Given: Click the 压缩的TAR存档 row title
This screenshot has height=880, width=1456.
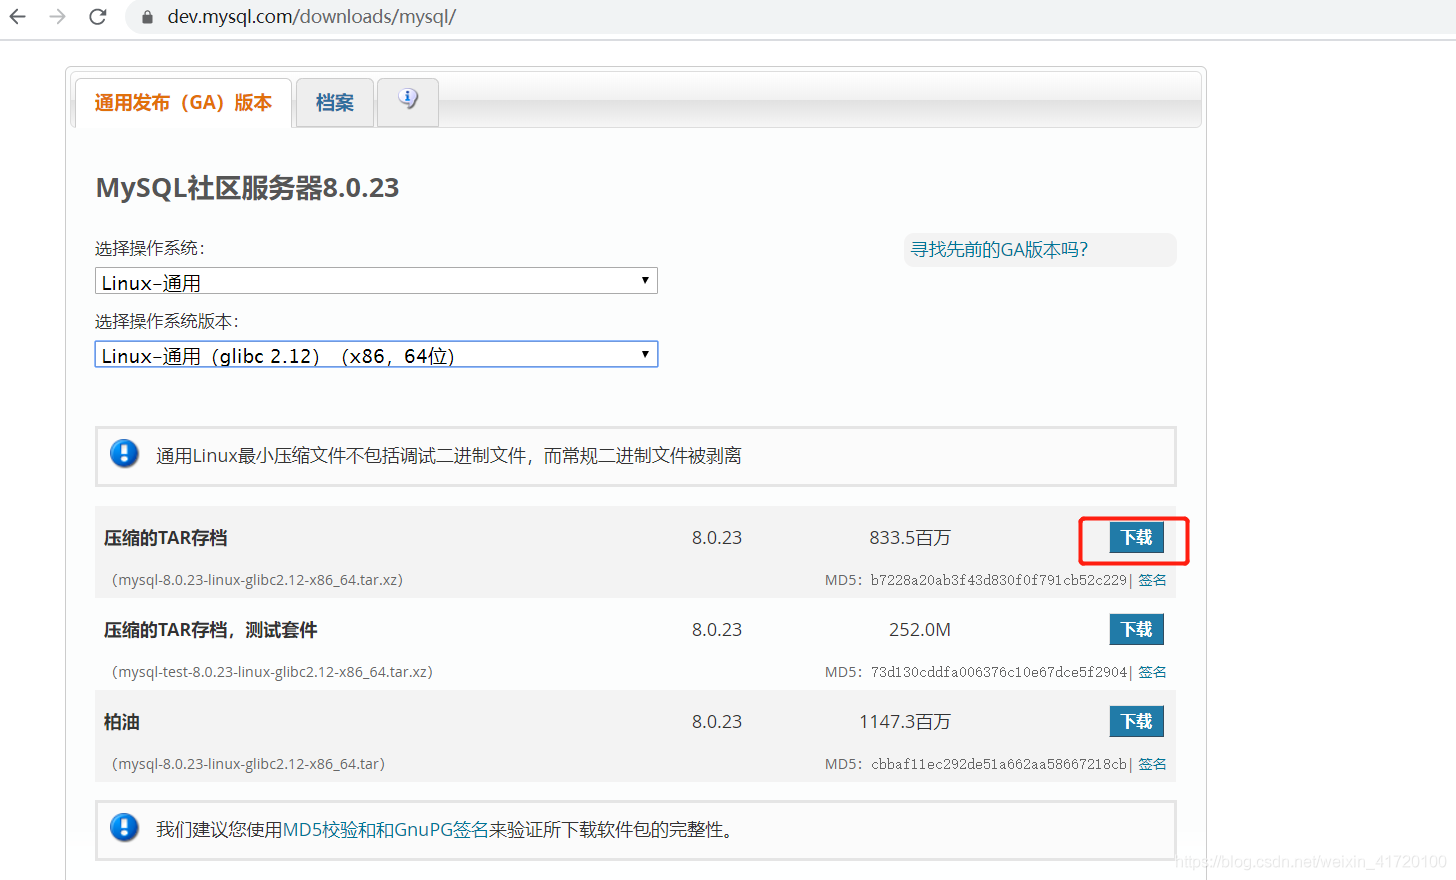Looking at the screenshot, I should 166,538.
